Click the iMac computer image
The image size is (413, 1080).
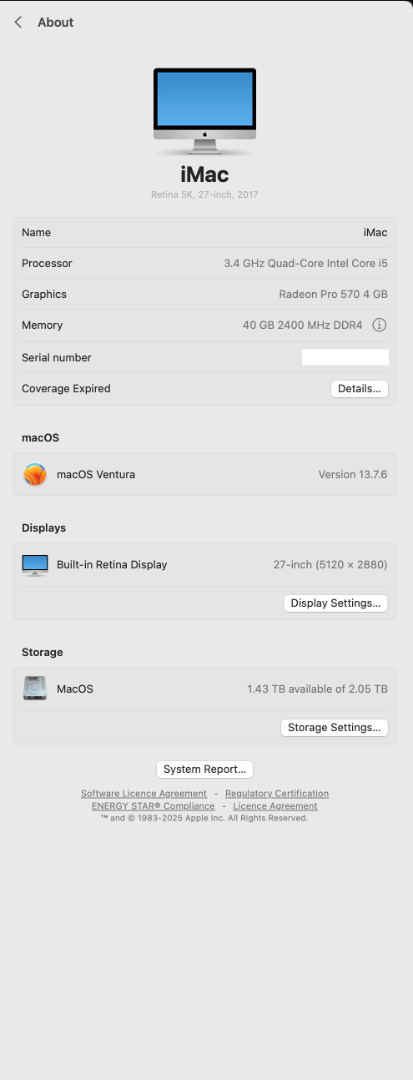(x=204, y=111)
